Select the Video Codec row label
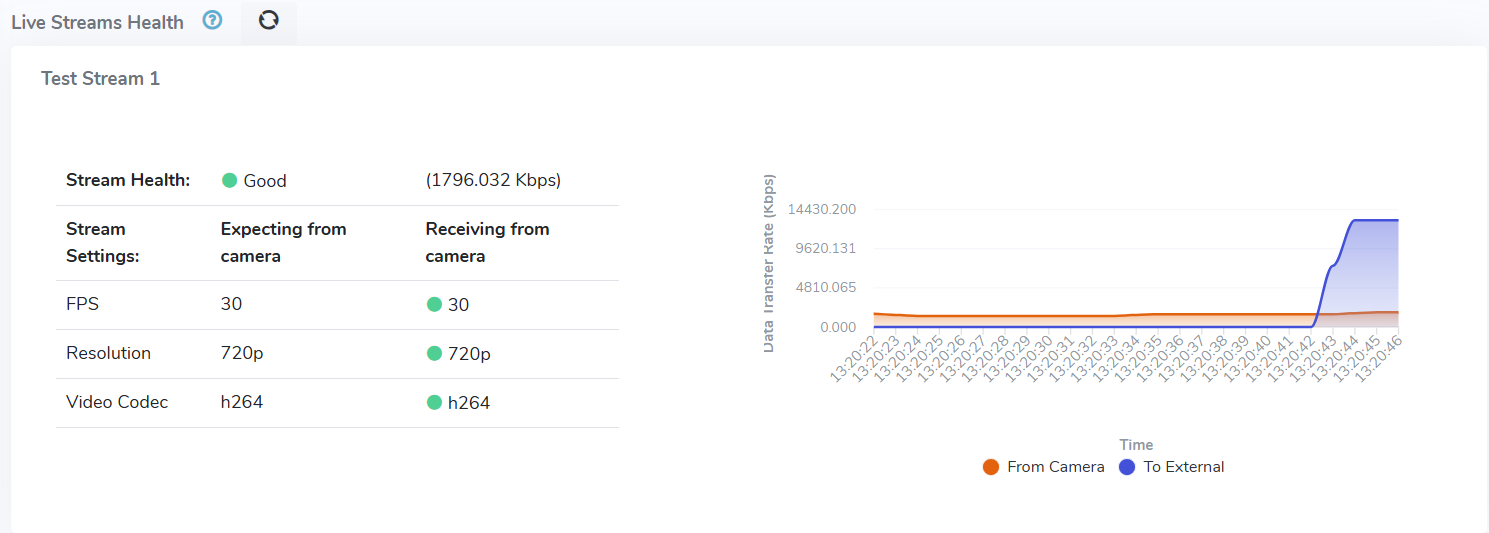 (117, 402)
